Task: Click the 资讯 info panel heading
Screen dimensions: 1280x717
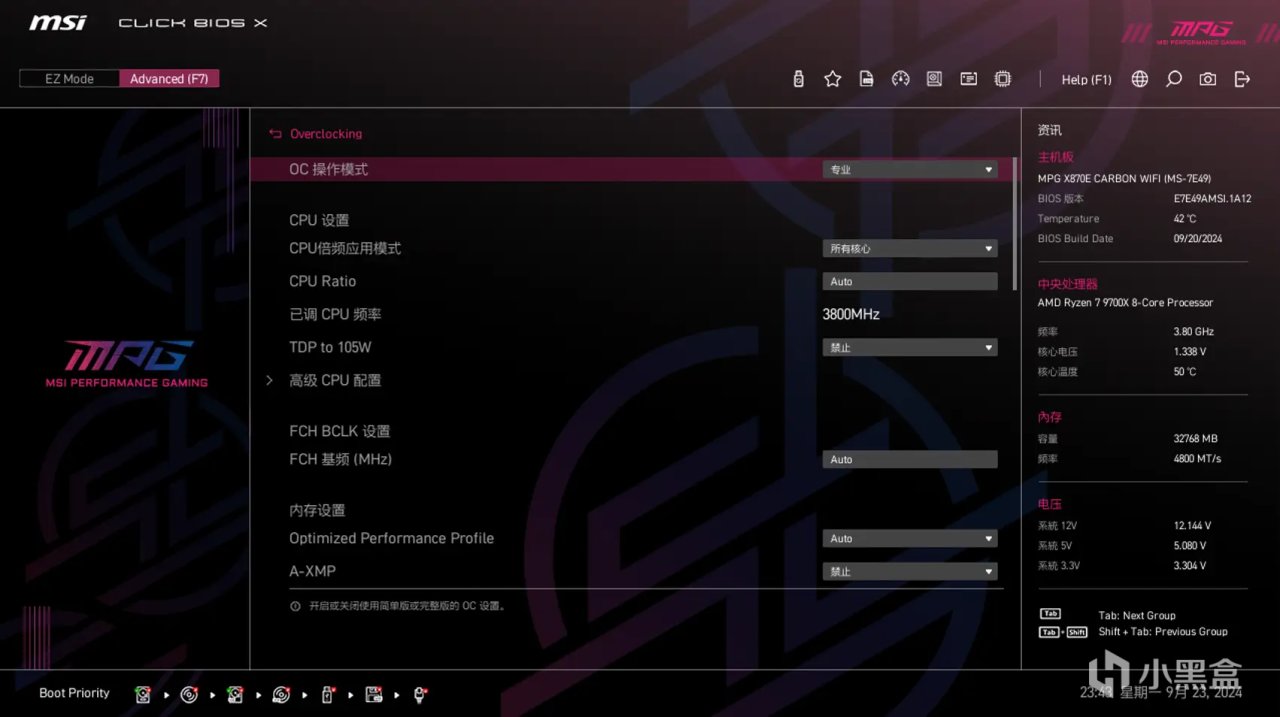Action: point(1050,130)
